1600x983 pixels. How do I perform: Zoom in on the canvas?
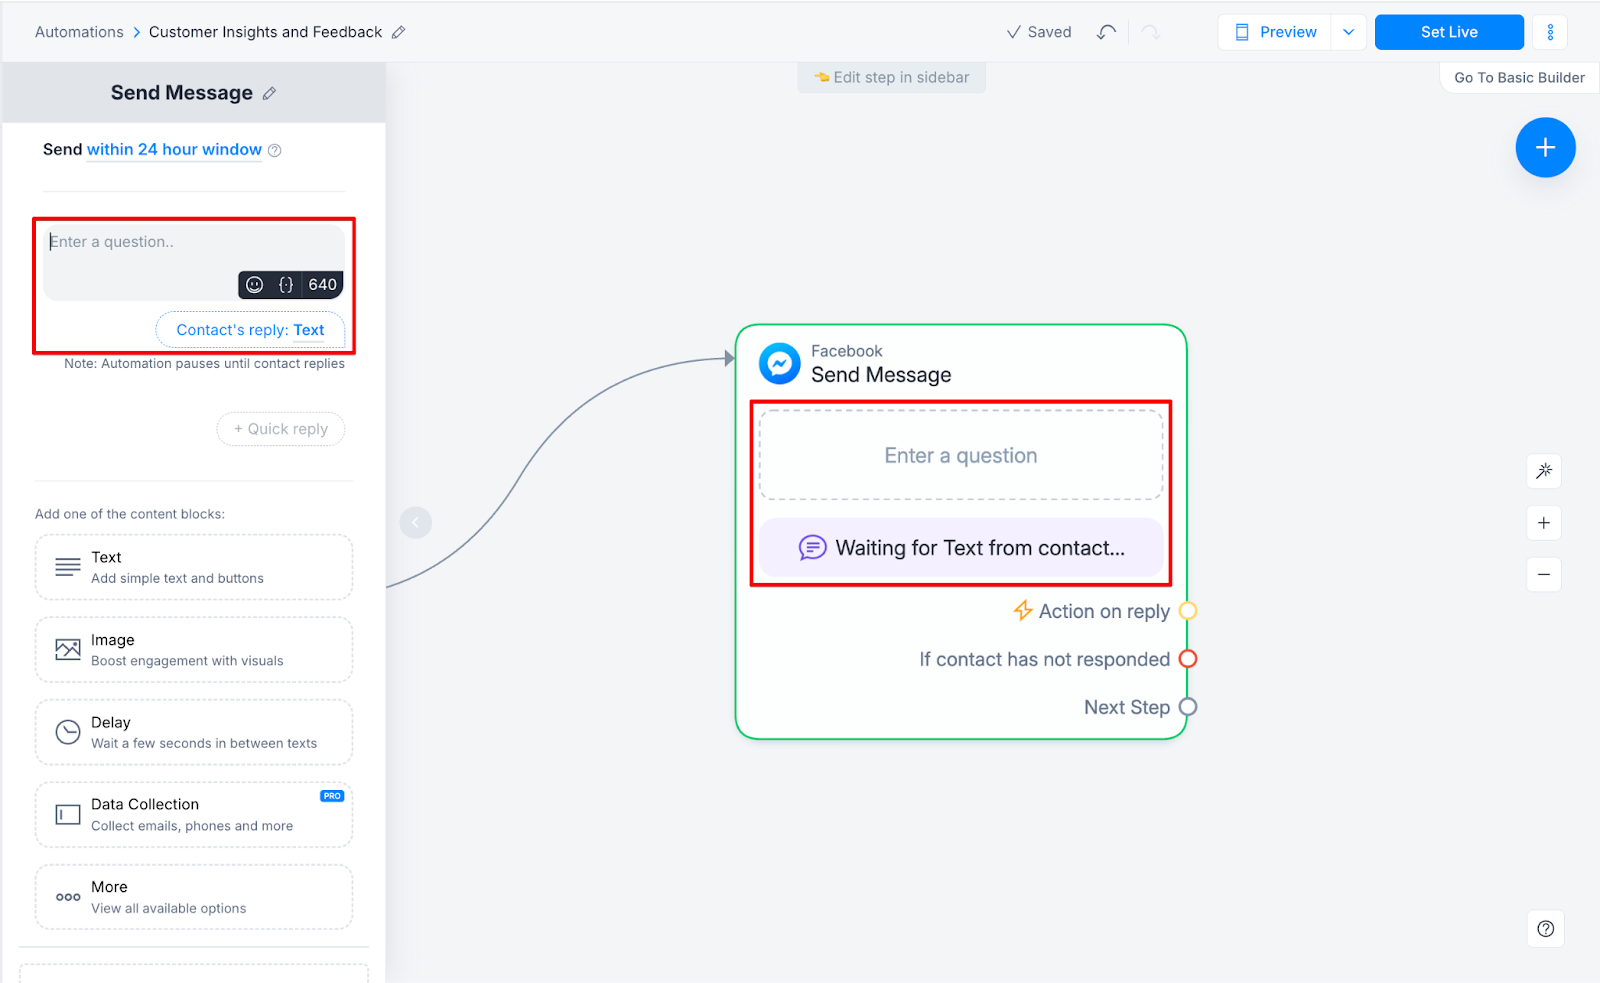[x=1544, y=523]
